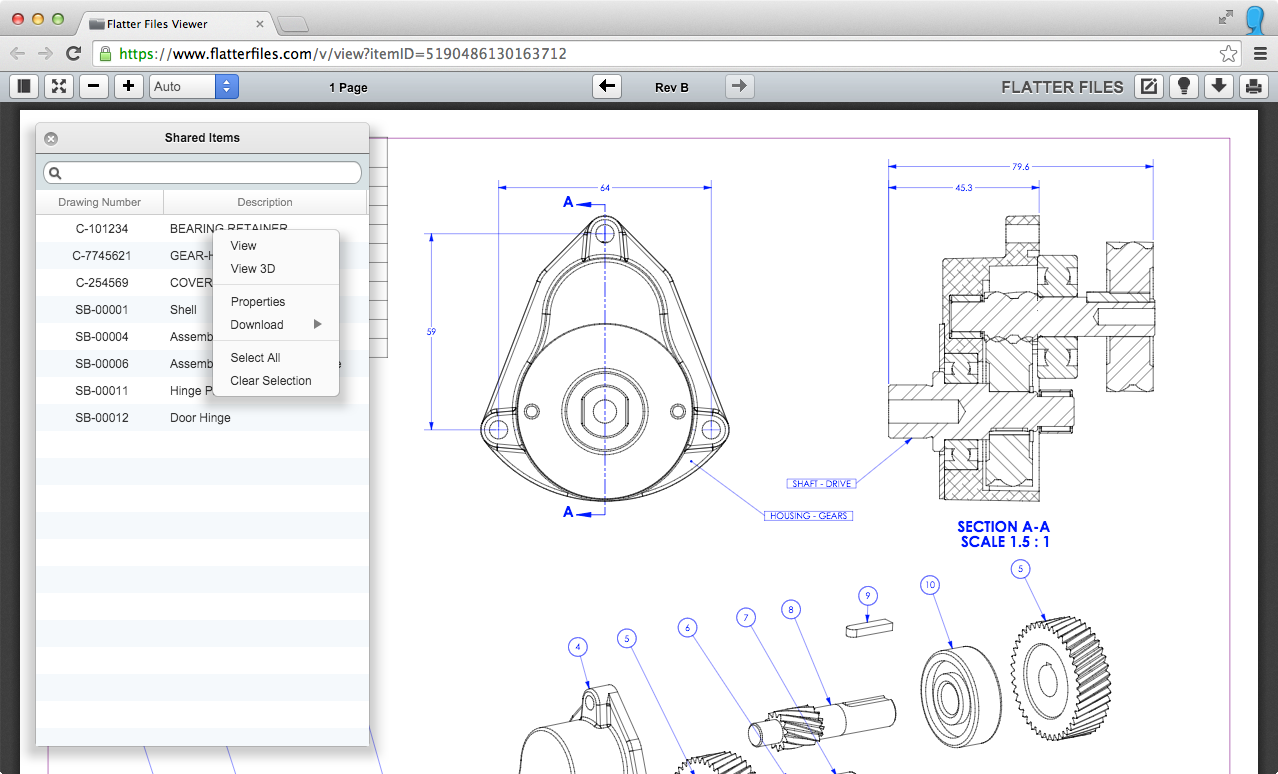
Task: Open the markup edit icon
Action: click(x=1149, y=86)
